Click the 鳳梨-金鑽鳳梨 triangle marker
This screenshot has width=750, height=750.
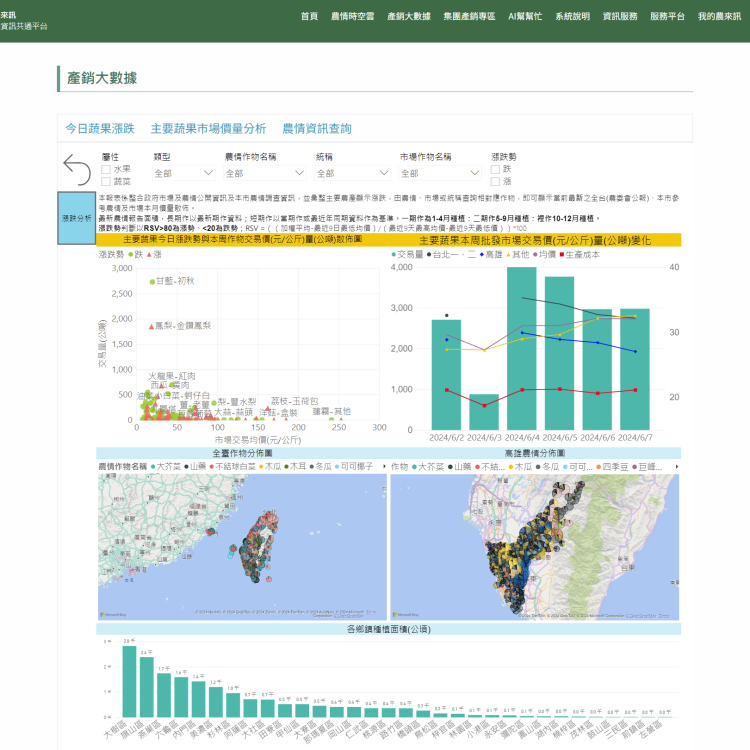coord(149,326)
